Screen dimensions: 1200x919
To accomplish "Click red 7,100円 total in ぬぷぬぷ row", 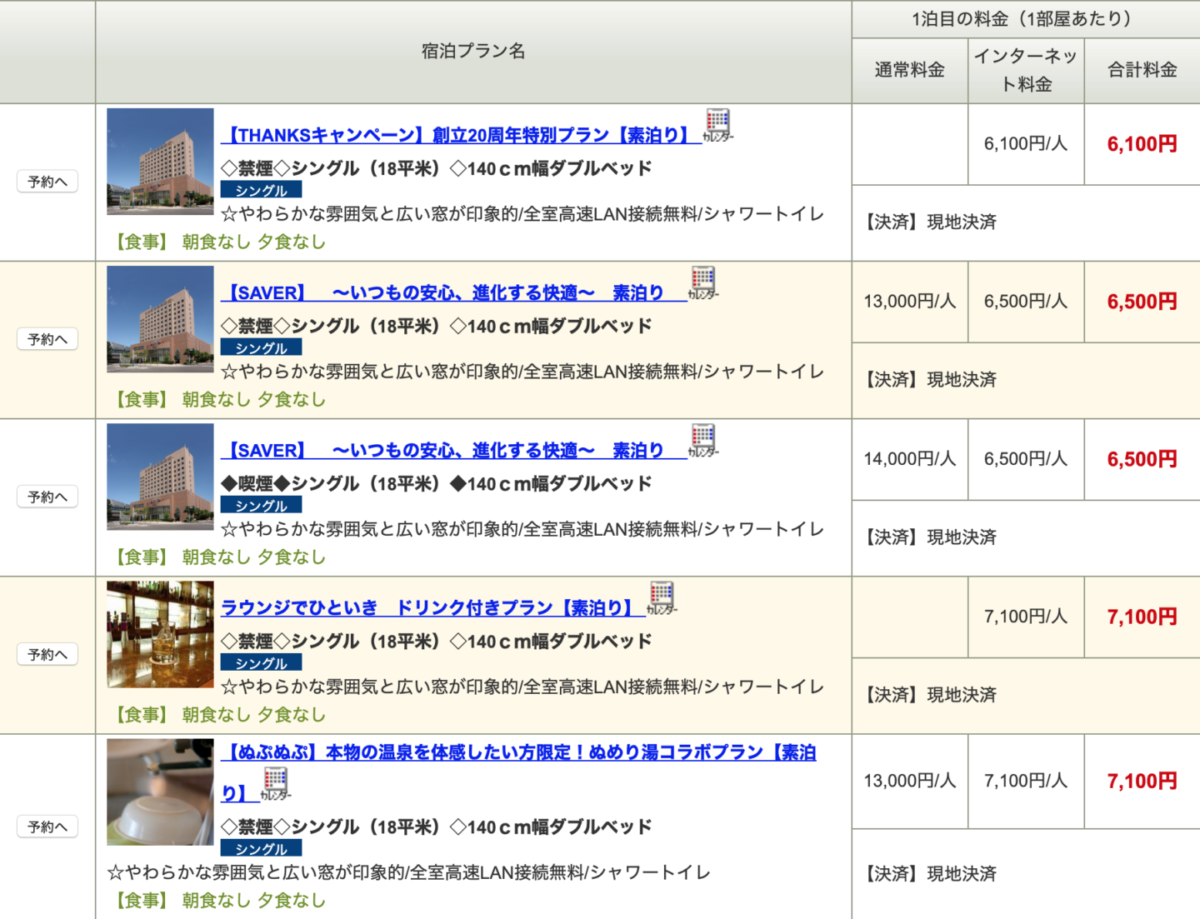I will 1142,781.
